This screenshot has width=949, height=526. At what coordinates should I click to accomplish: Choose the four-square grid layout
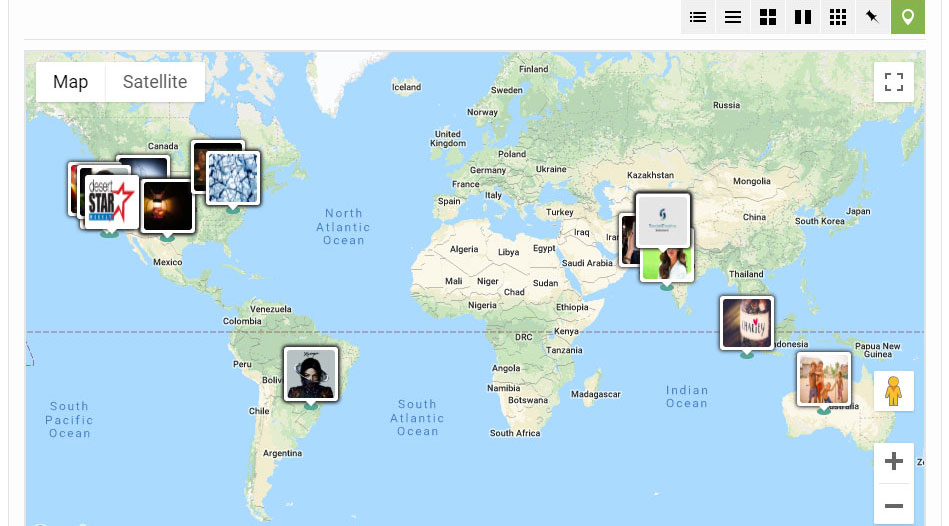tap(768, 17)
